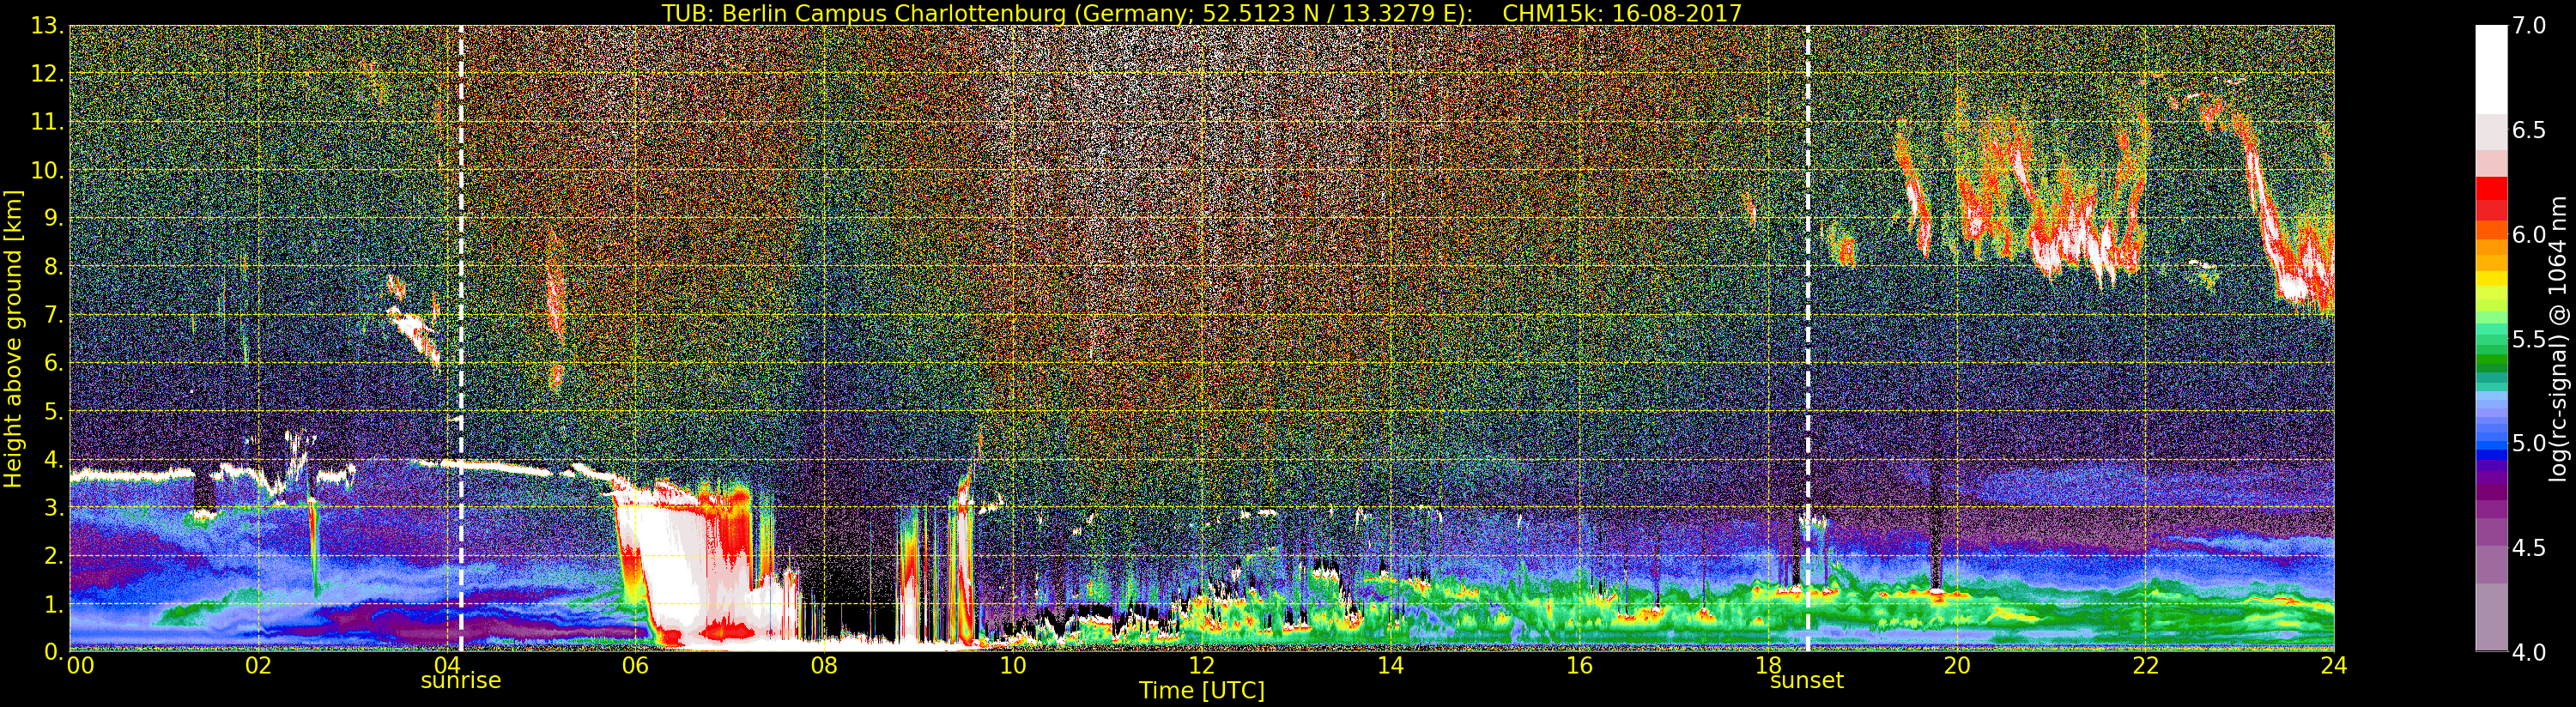This screenshot has height=707, width=2576.
Task: Click the 'Time [UTC]' axis label
Action: (x=1201, y=691)
